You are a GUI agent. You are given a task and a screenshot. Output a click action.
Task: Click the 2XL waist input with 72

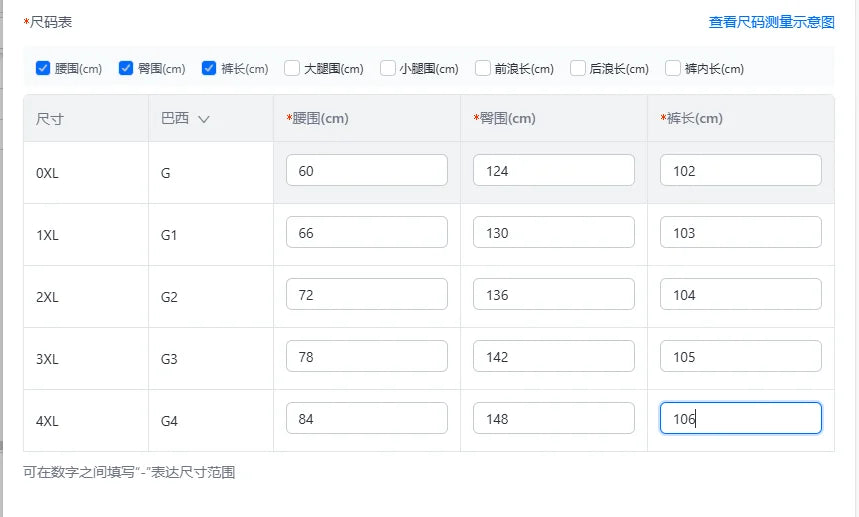pyautogui.click(x=366, y=294)
